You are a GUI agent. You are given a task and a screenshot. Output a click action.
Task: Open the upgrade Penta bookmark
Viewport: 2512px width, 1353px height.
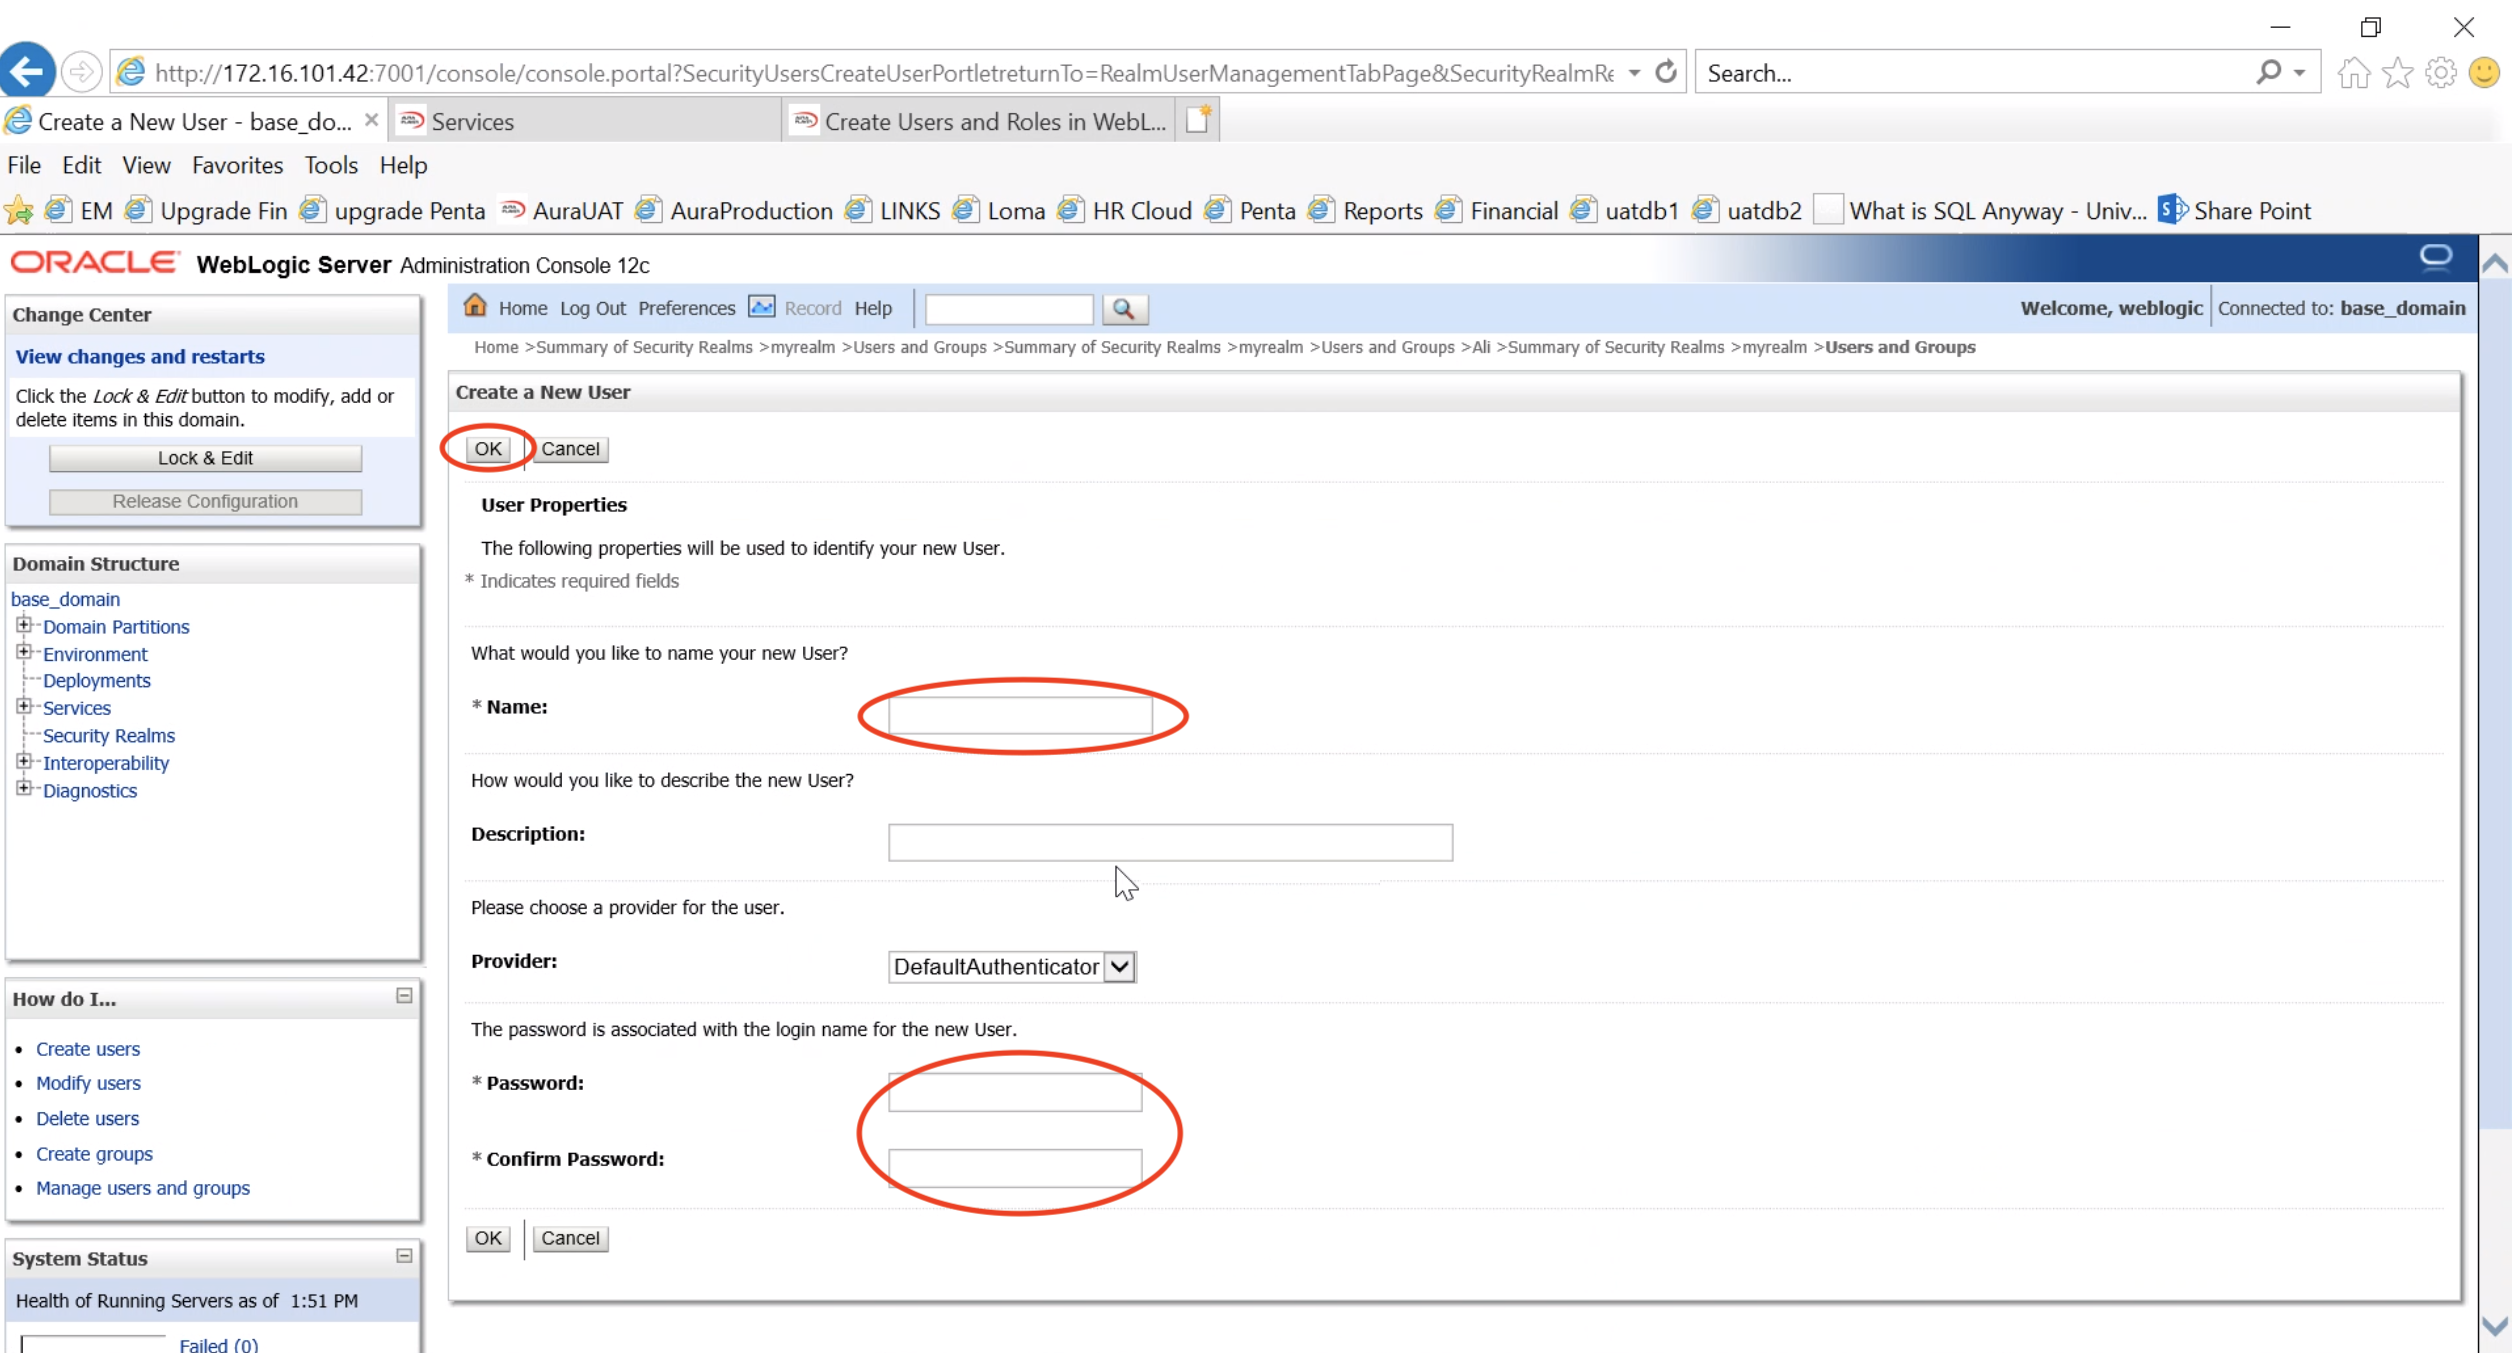392,211
